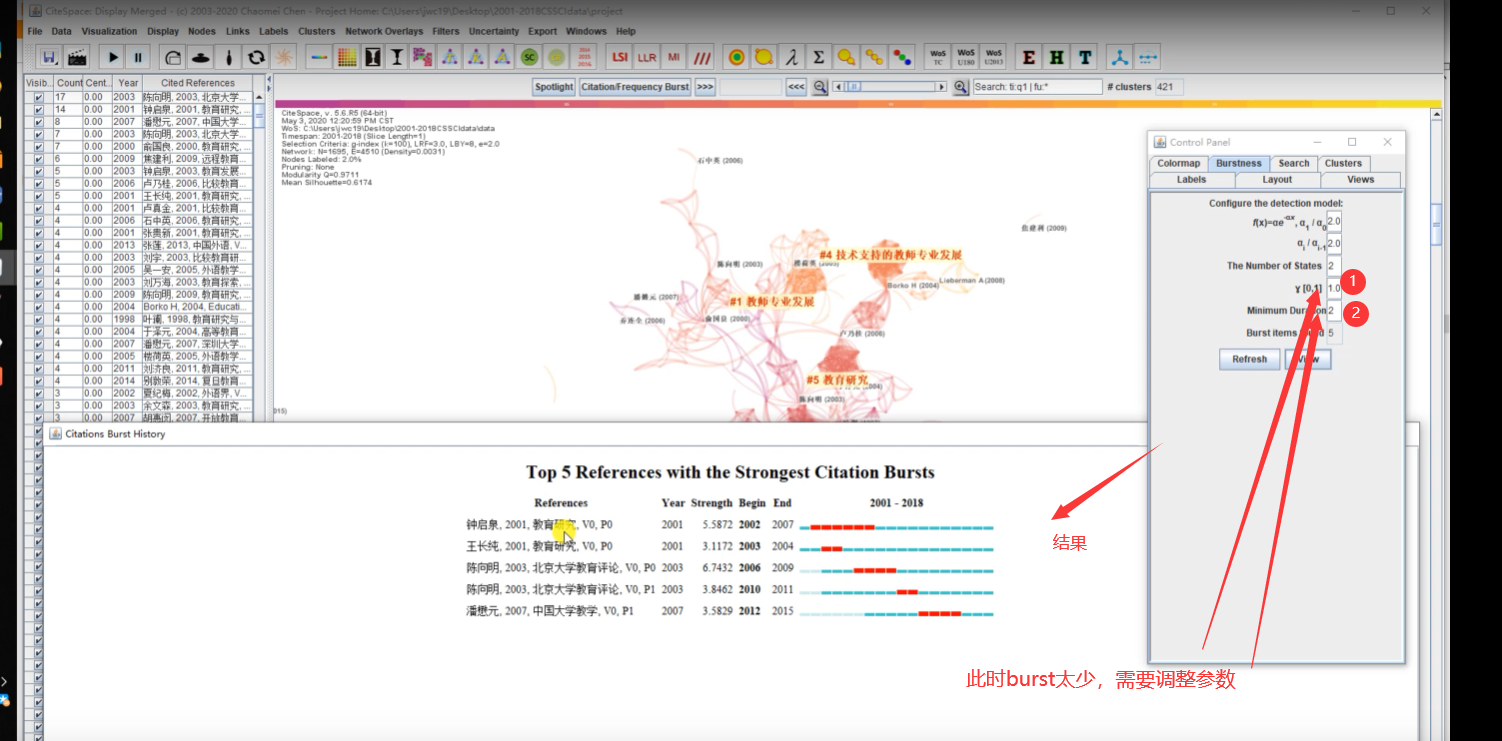
Task: Click the WoS U180 icon
Action: click(965, 57)
